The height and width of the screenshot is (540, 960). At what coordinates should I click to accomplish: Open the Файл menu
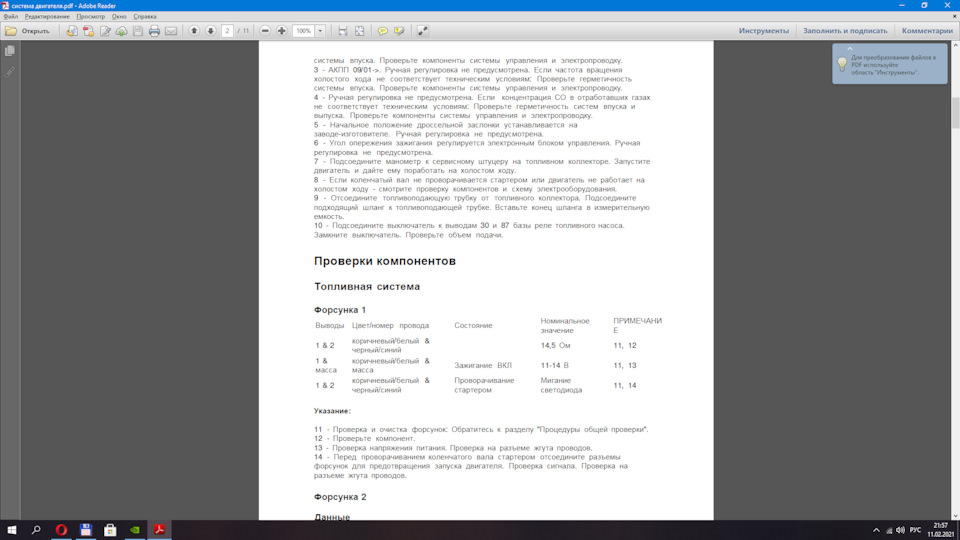pyautogui.click(x=10, y=17)
